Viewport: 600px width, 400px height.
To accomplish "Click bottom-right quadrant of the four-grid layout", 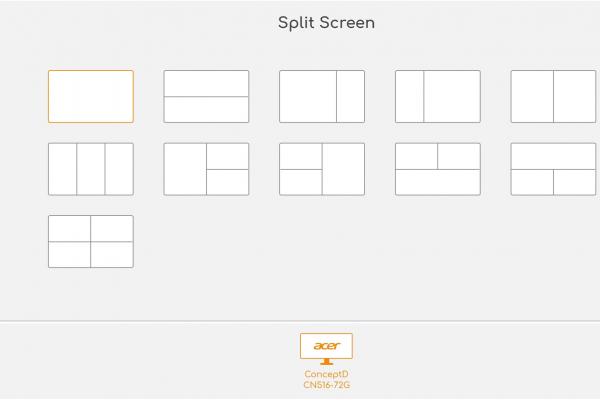I will tap(112, 255).
